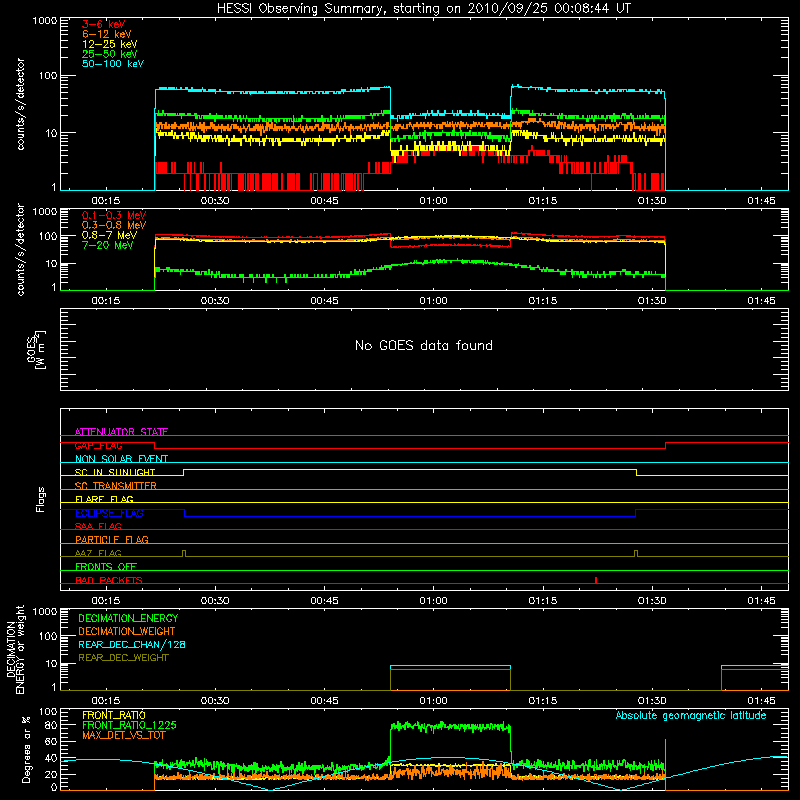Select the GAP_FLAG label
Screen dimensions: 800x800
(98, 445)
